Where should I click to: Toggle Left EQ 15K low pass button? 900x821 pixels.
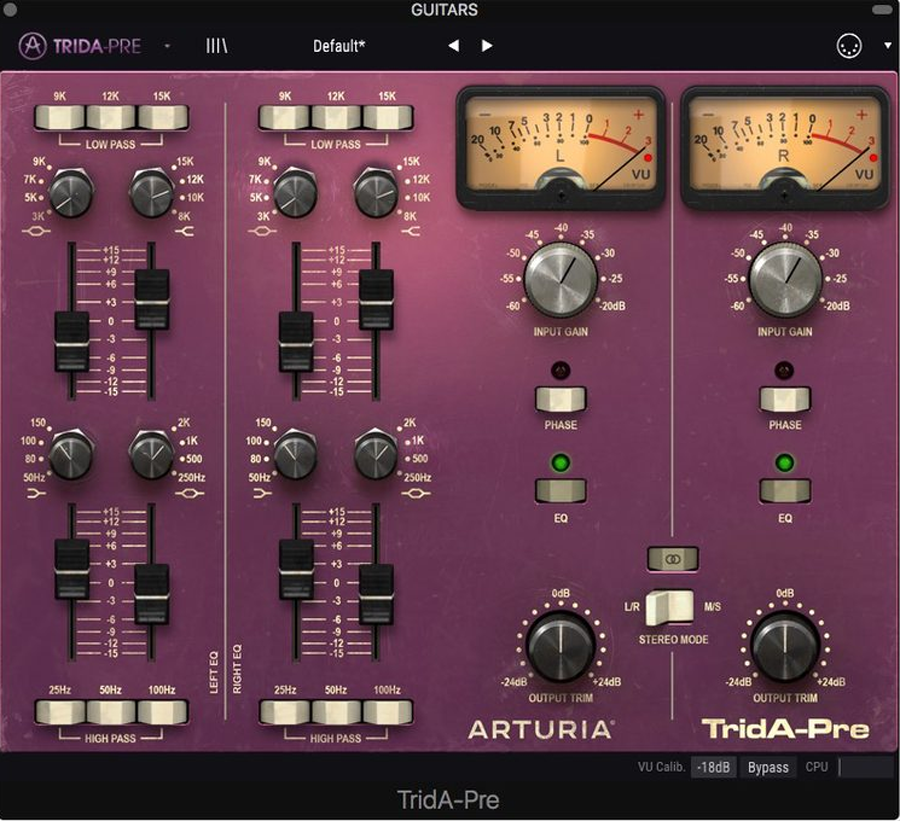point(162,118)
